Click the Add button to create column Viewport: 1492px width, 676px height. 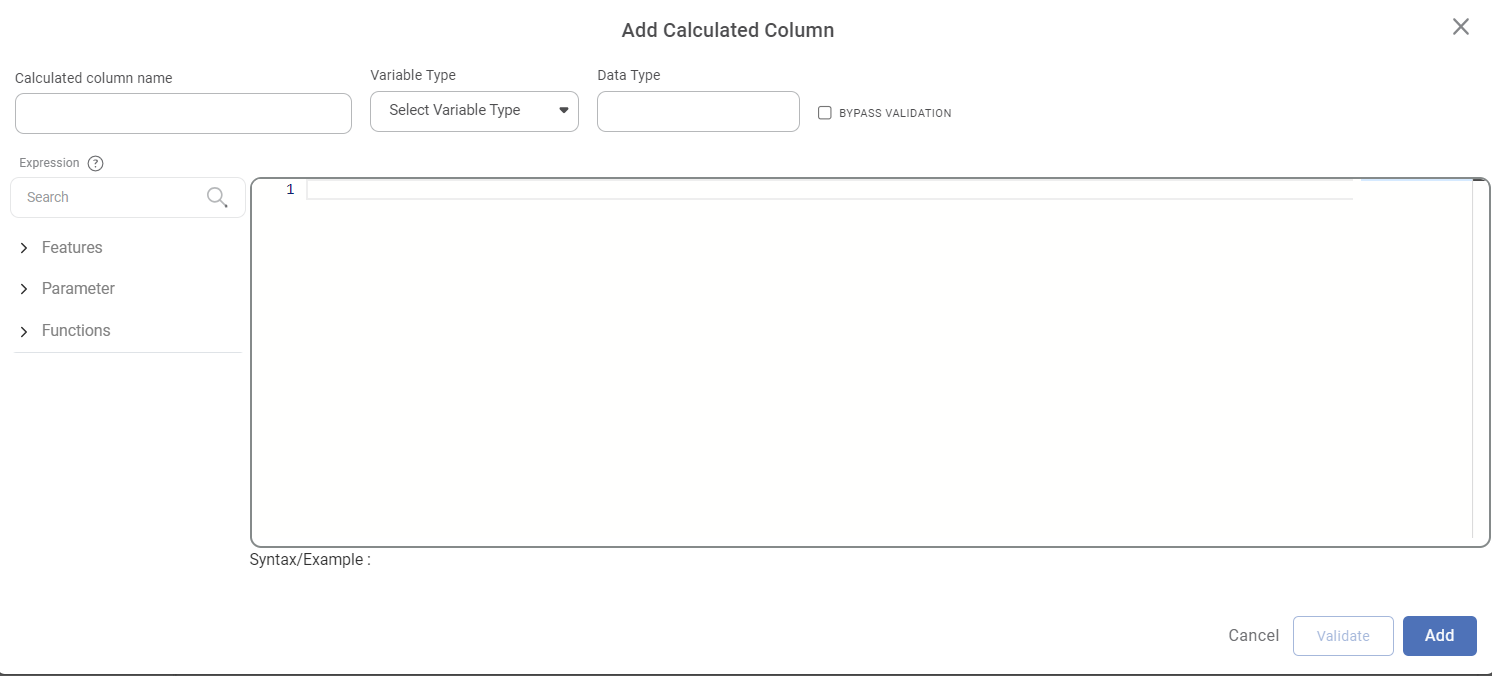pos(1439,636)
